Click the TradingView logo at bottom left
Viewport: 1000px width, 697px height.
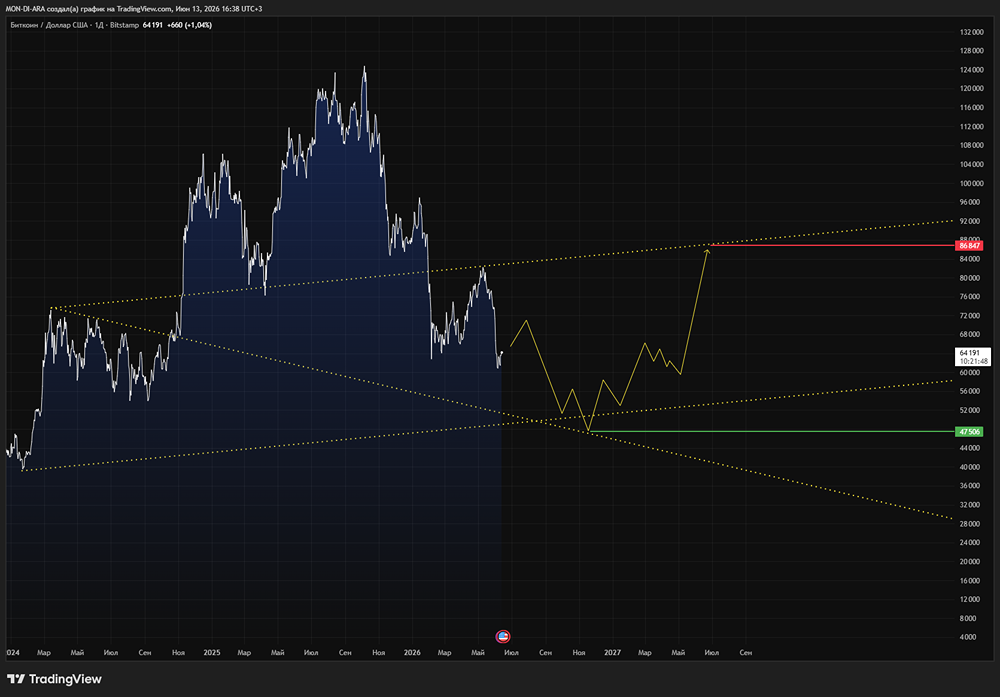[x=54, y=679]
